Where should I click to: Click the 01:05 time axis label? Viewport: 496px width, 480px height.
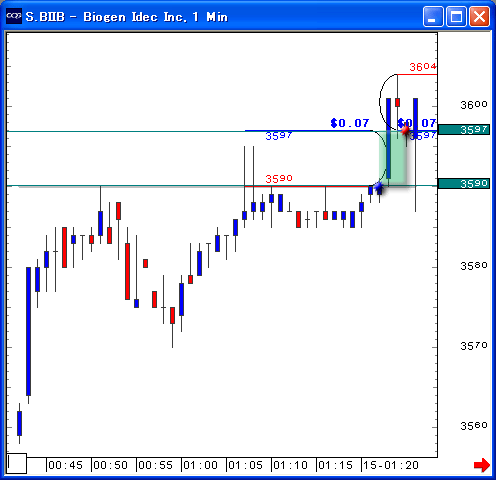click(246, 465)
